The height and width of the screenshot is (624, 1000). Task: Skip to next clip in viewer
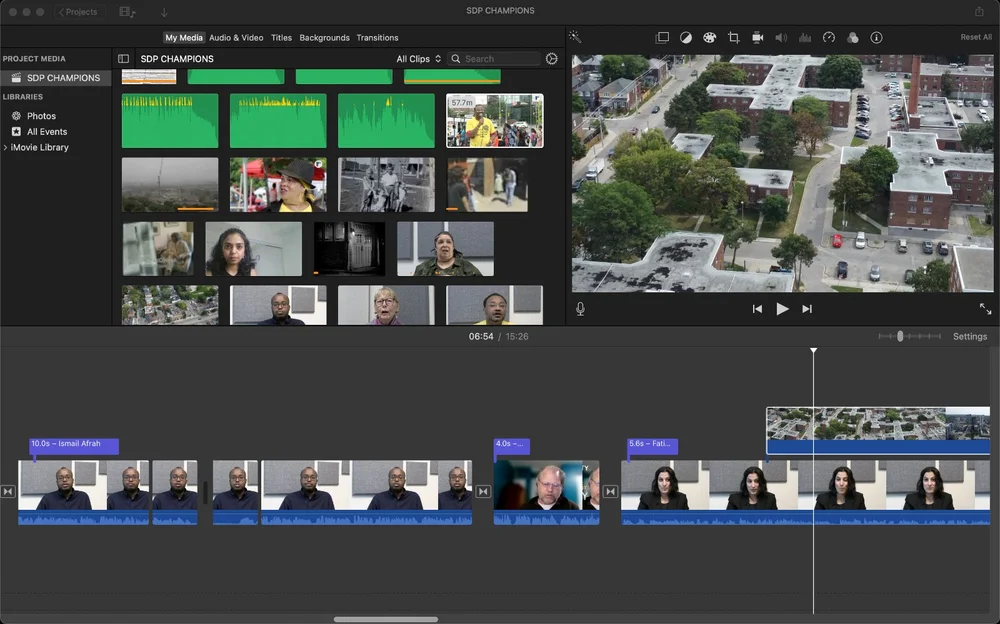coord(807,309)
